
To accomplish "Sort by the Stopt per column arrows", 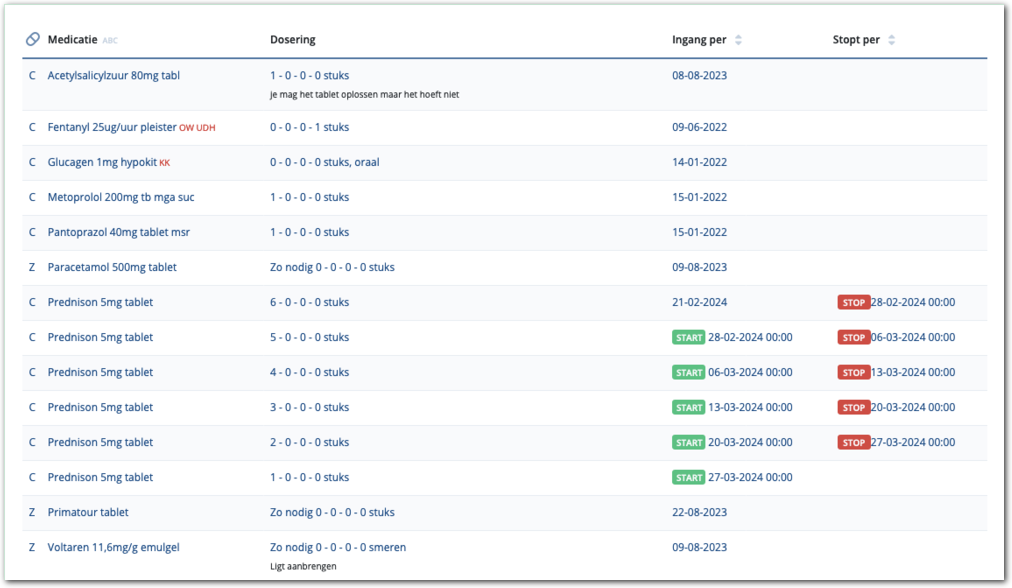I will coord(891,40).
